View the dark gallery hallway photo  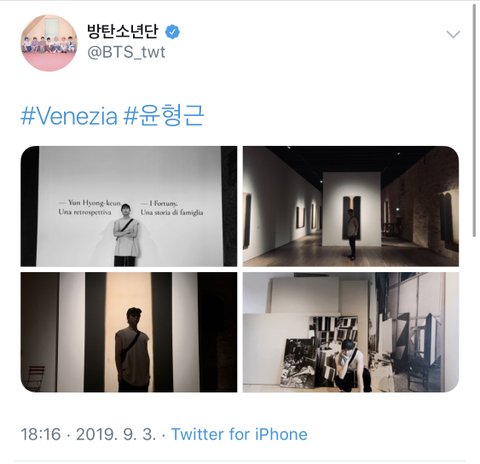351,206
